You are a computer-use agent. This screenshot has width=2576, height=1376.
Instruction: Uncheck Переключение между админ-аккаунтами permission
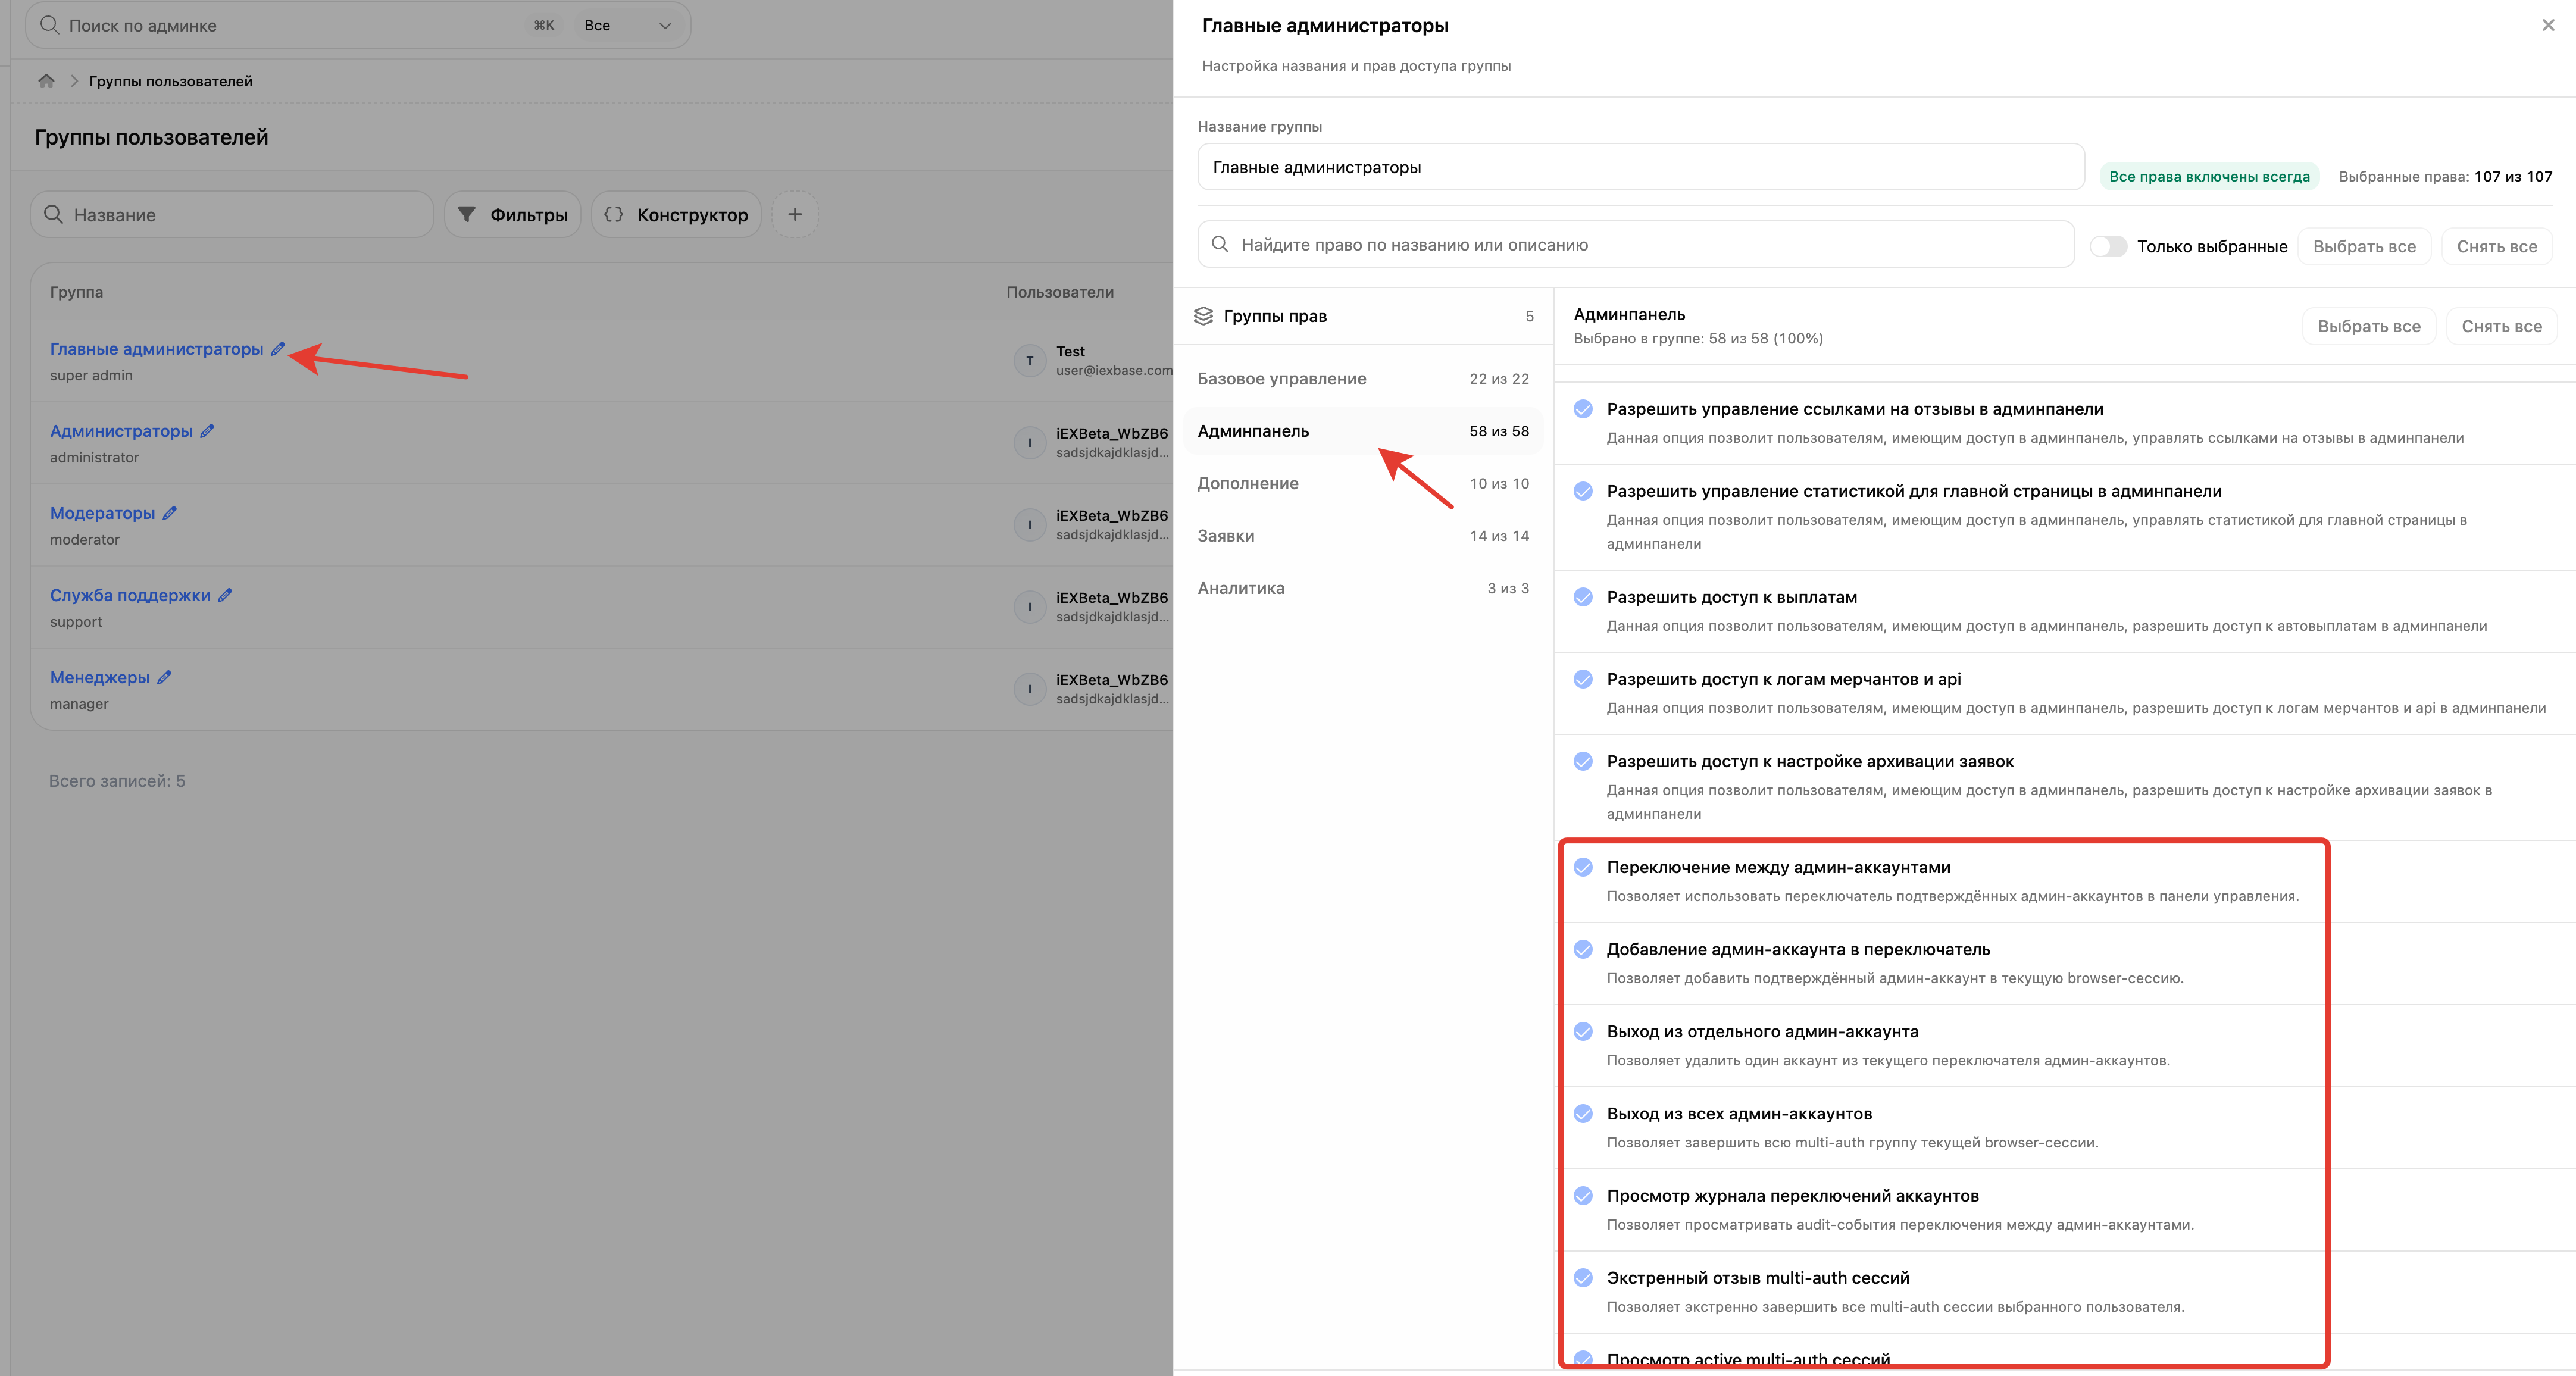[x=1583, y=867]
